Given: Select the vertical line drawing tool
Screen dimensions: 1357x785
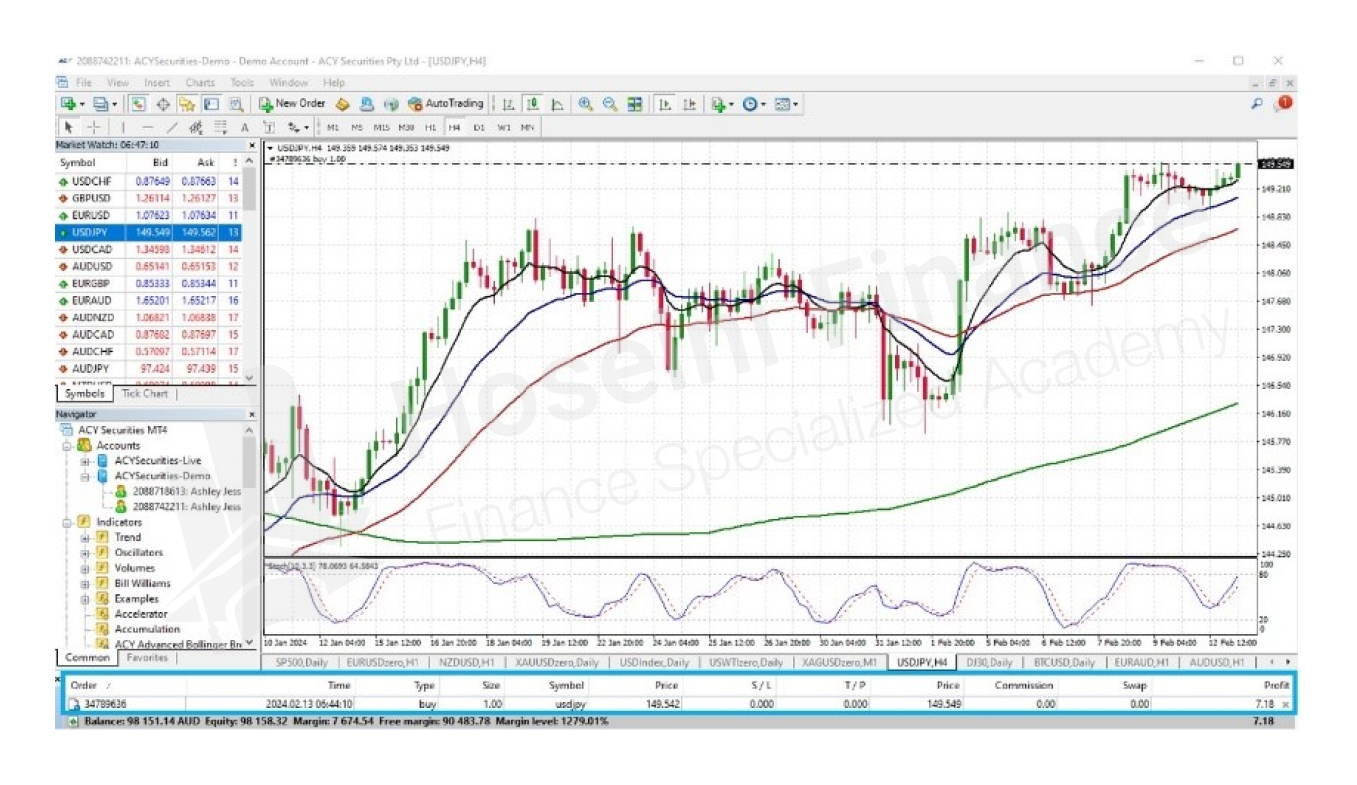Looking at the screenshot, I should point(122,127).
